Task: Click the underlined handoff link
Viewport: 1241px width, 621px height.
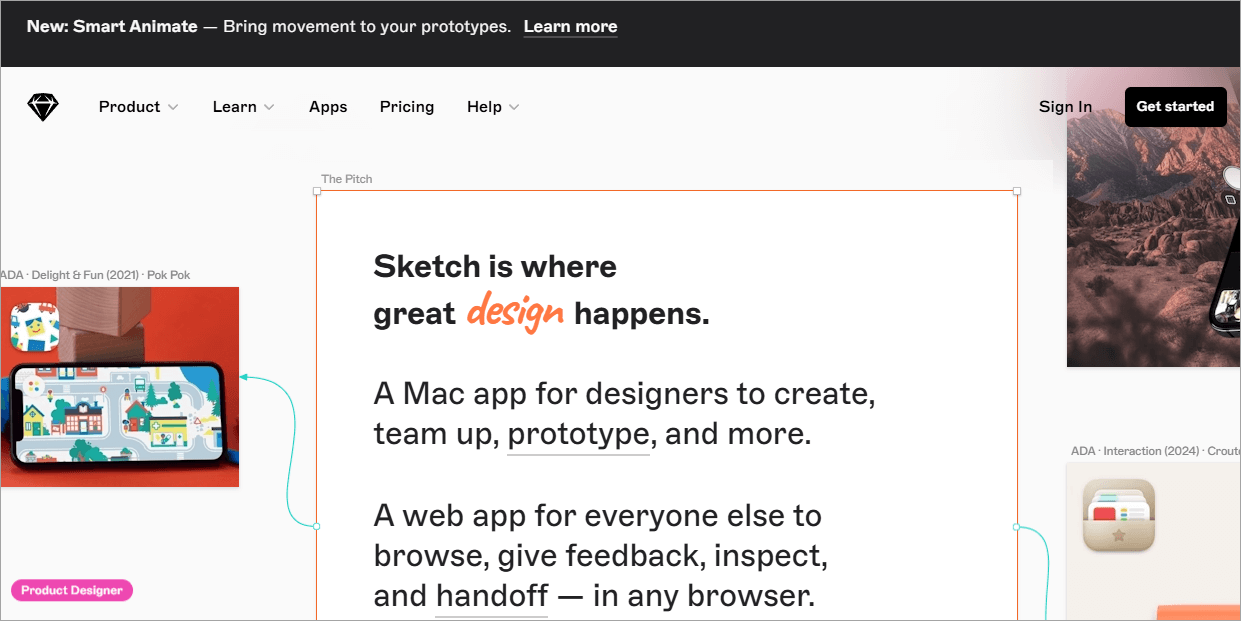Action: (x=491, y=597)
